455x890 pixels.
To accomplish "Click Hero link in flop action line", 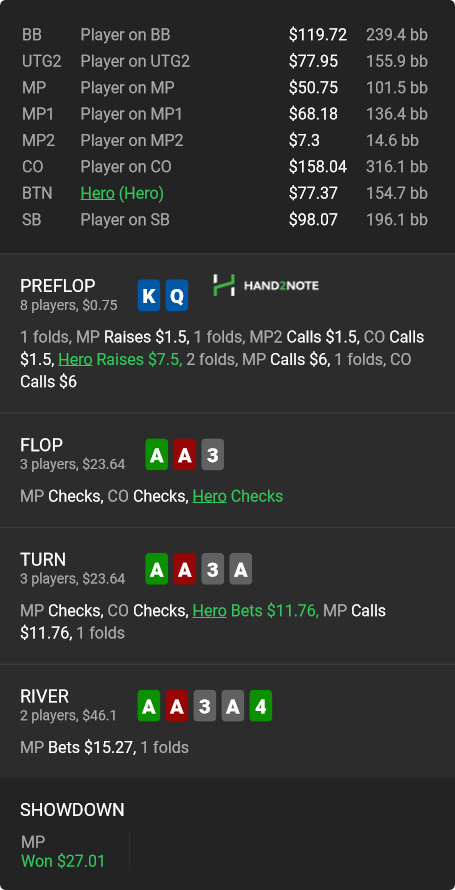I will tap(209, 496).
